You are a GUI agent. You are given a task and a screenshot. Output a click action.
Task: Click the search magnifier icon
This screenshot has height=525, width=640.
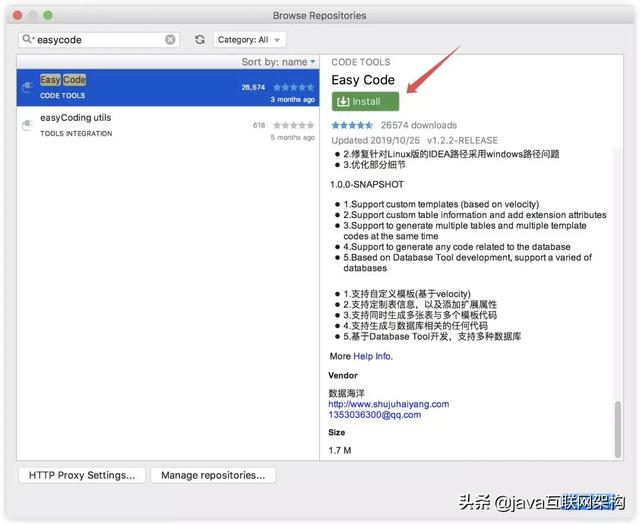coord(27,39)
